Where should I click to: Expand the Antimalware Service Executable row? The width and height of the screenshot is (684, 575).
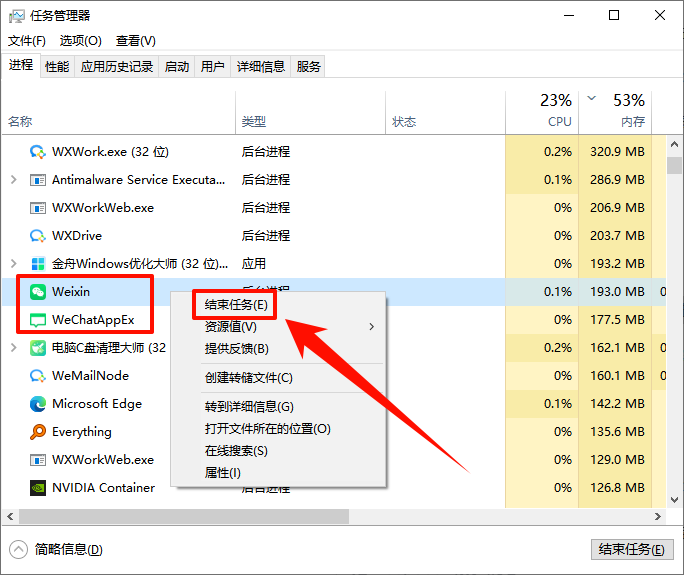[x=14, y=180]
